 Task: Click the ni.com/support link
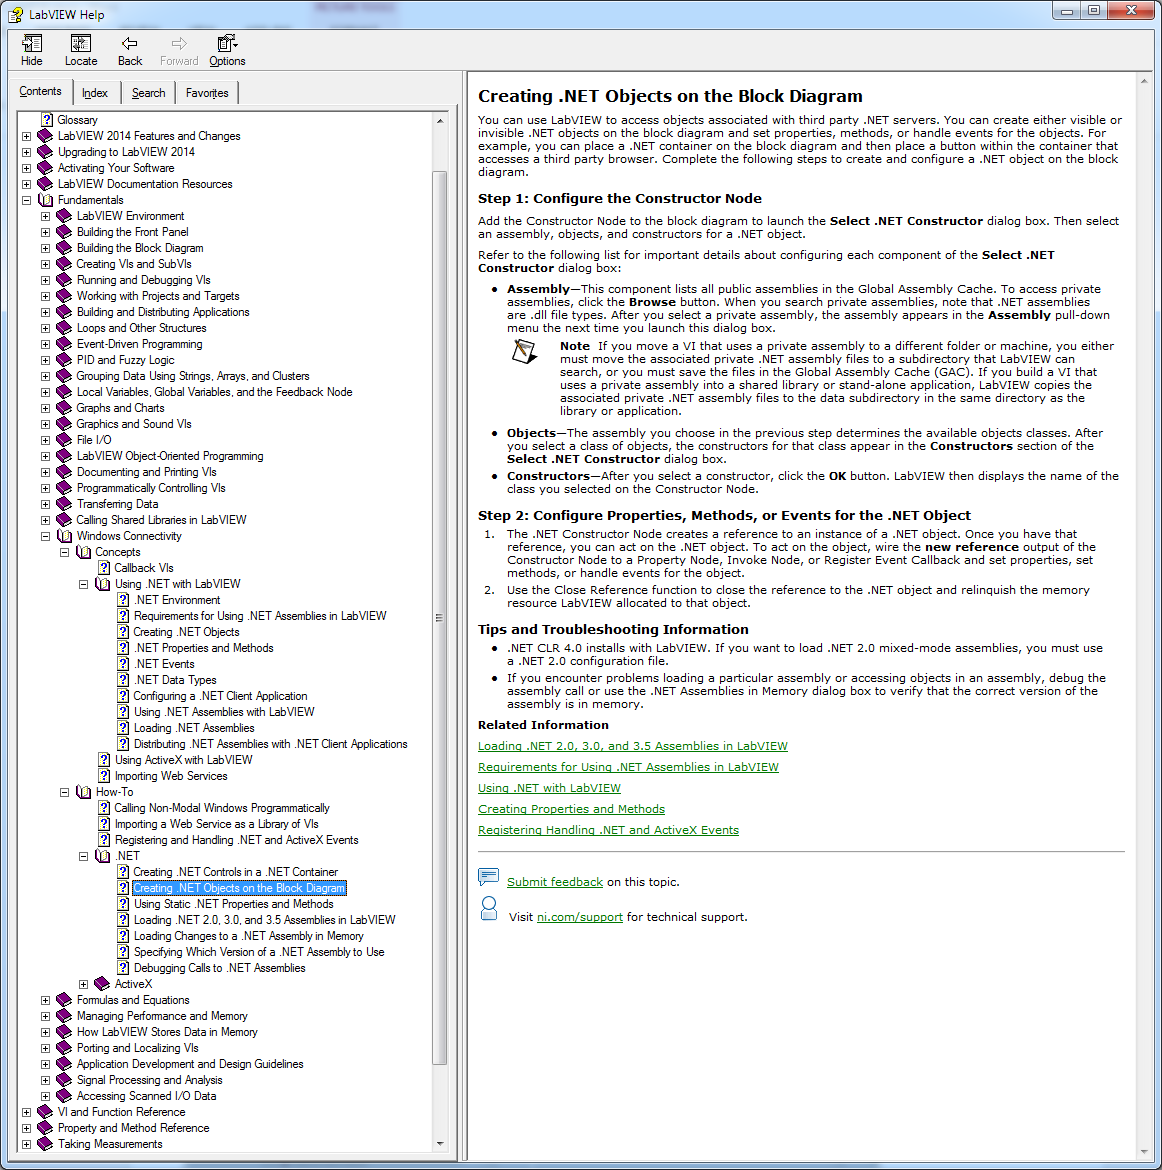tap(579, 917)
